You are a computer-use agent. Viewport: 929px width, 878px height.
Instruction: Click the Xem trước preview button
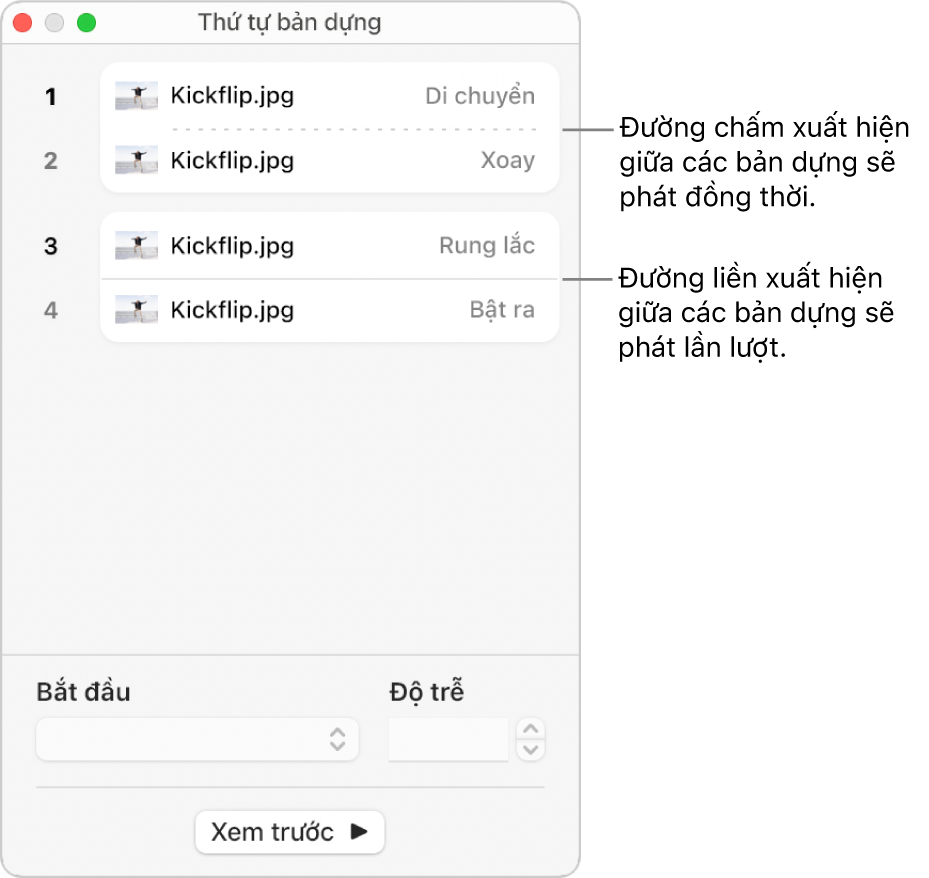pos(290,832)
